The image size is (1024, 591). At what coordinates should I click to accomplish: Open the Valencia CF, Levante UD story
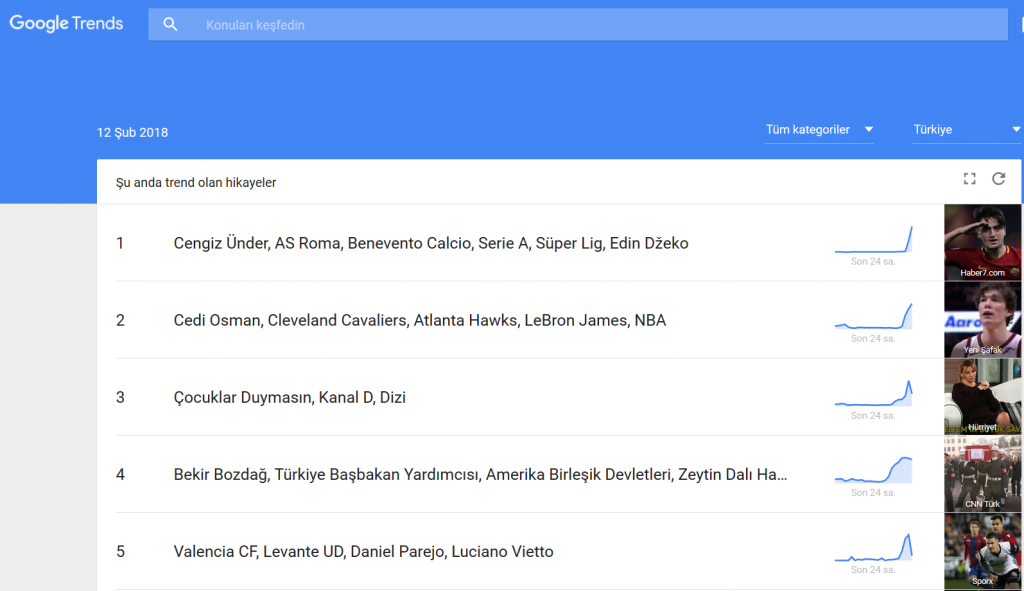(x=363, y=551)
